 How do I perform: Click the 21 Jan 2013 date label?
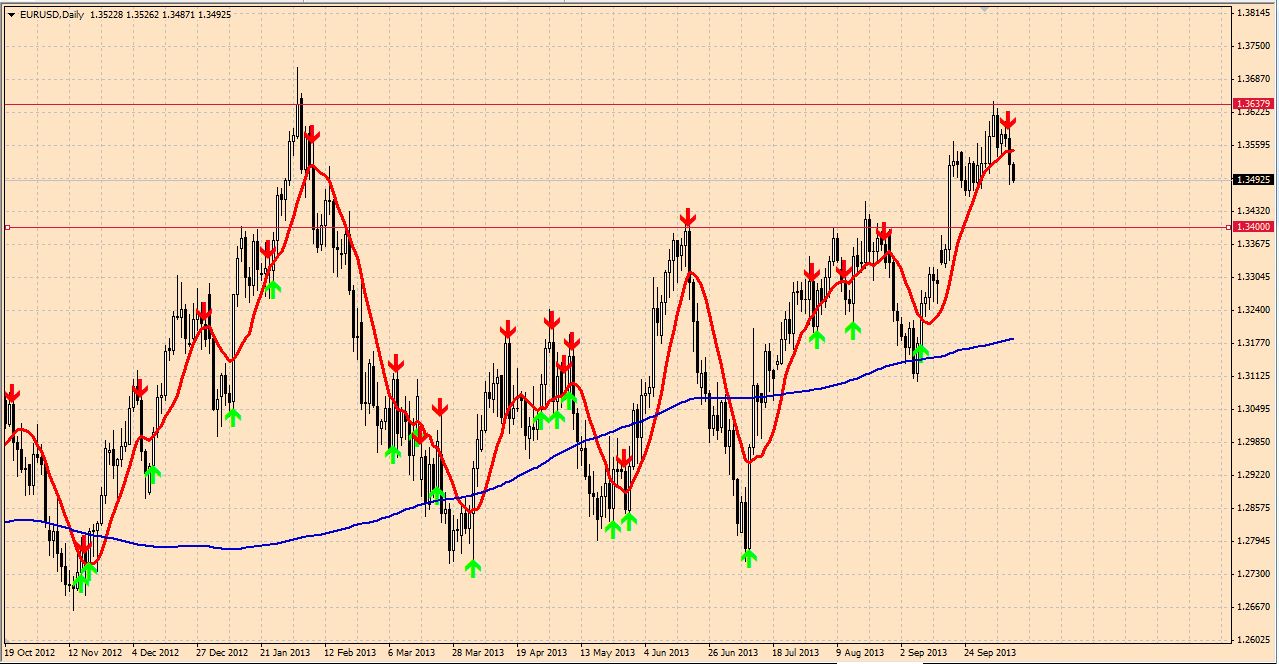pos(285,653)
